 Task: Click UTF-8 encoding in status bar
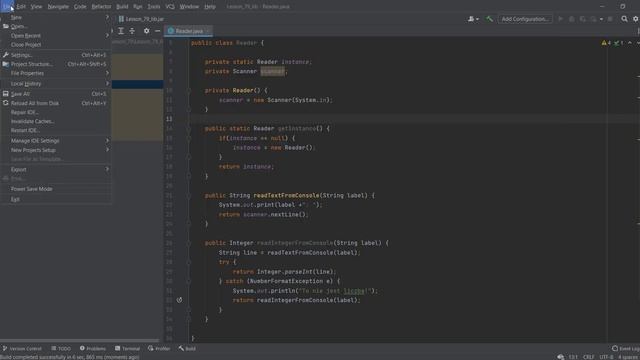point(606,357)
